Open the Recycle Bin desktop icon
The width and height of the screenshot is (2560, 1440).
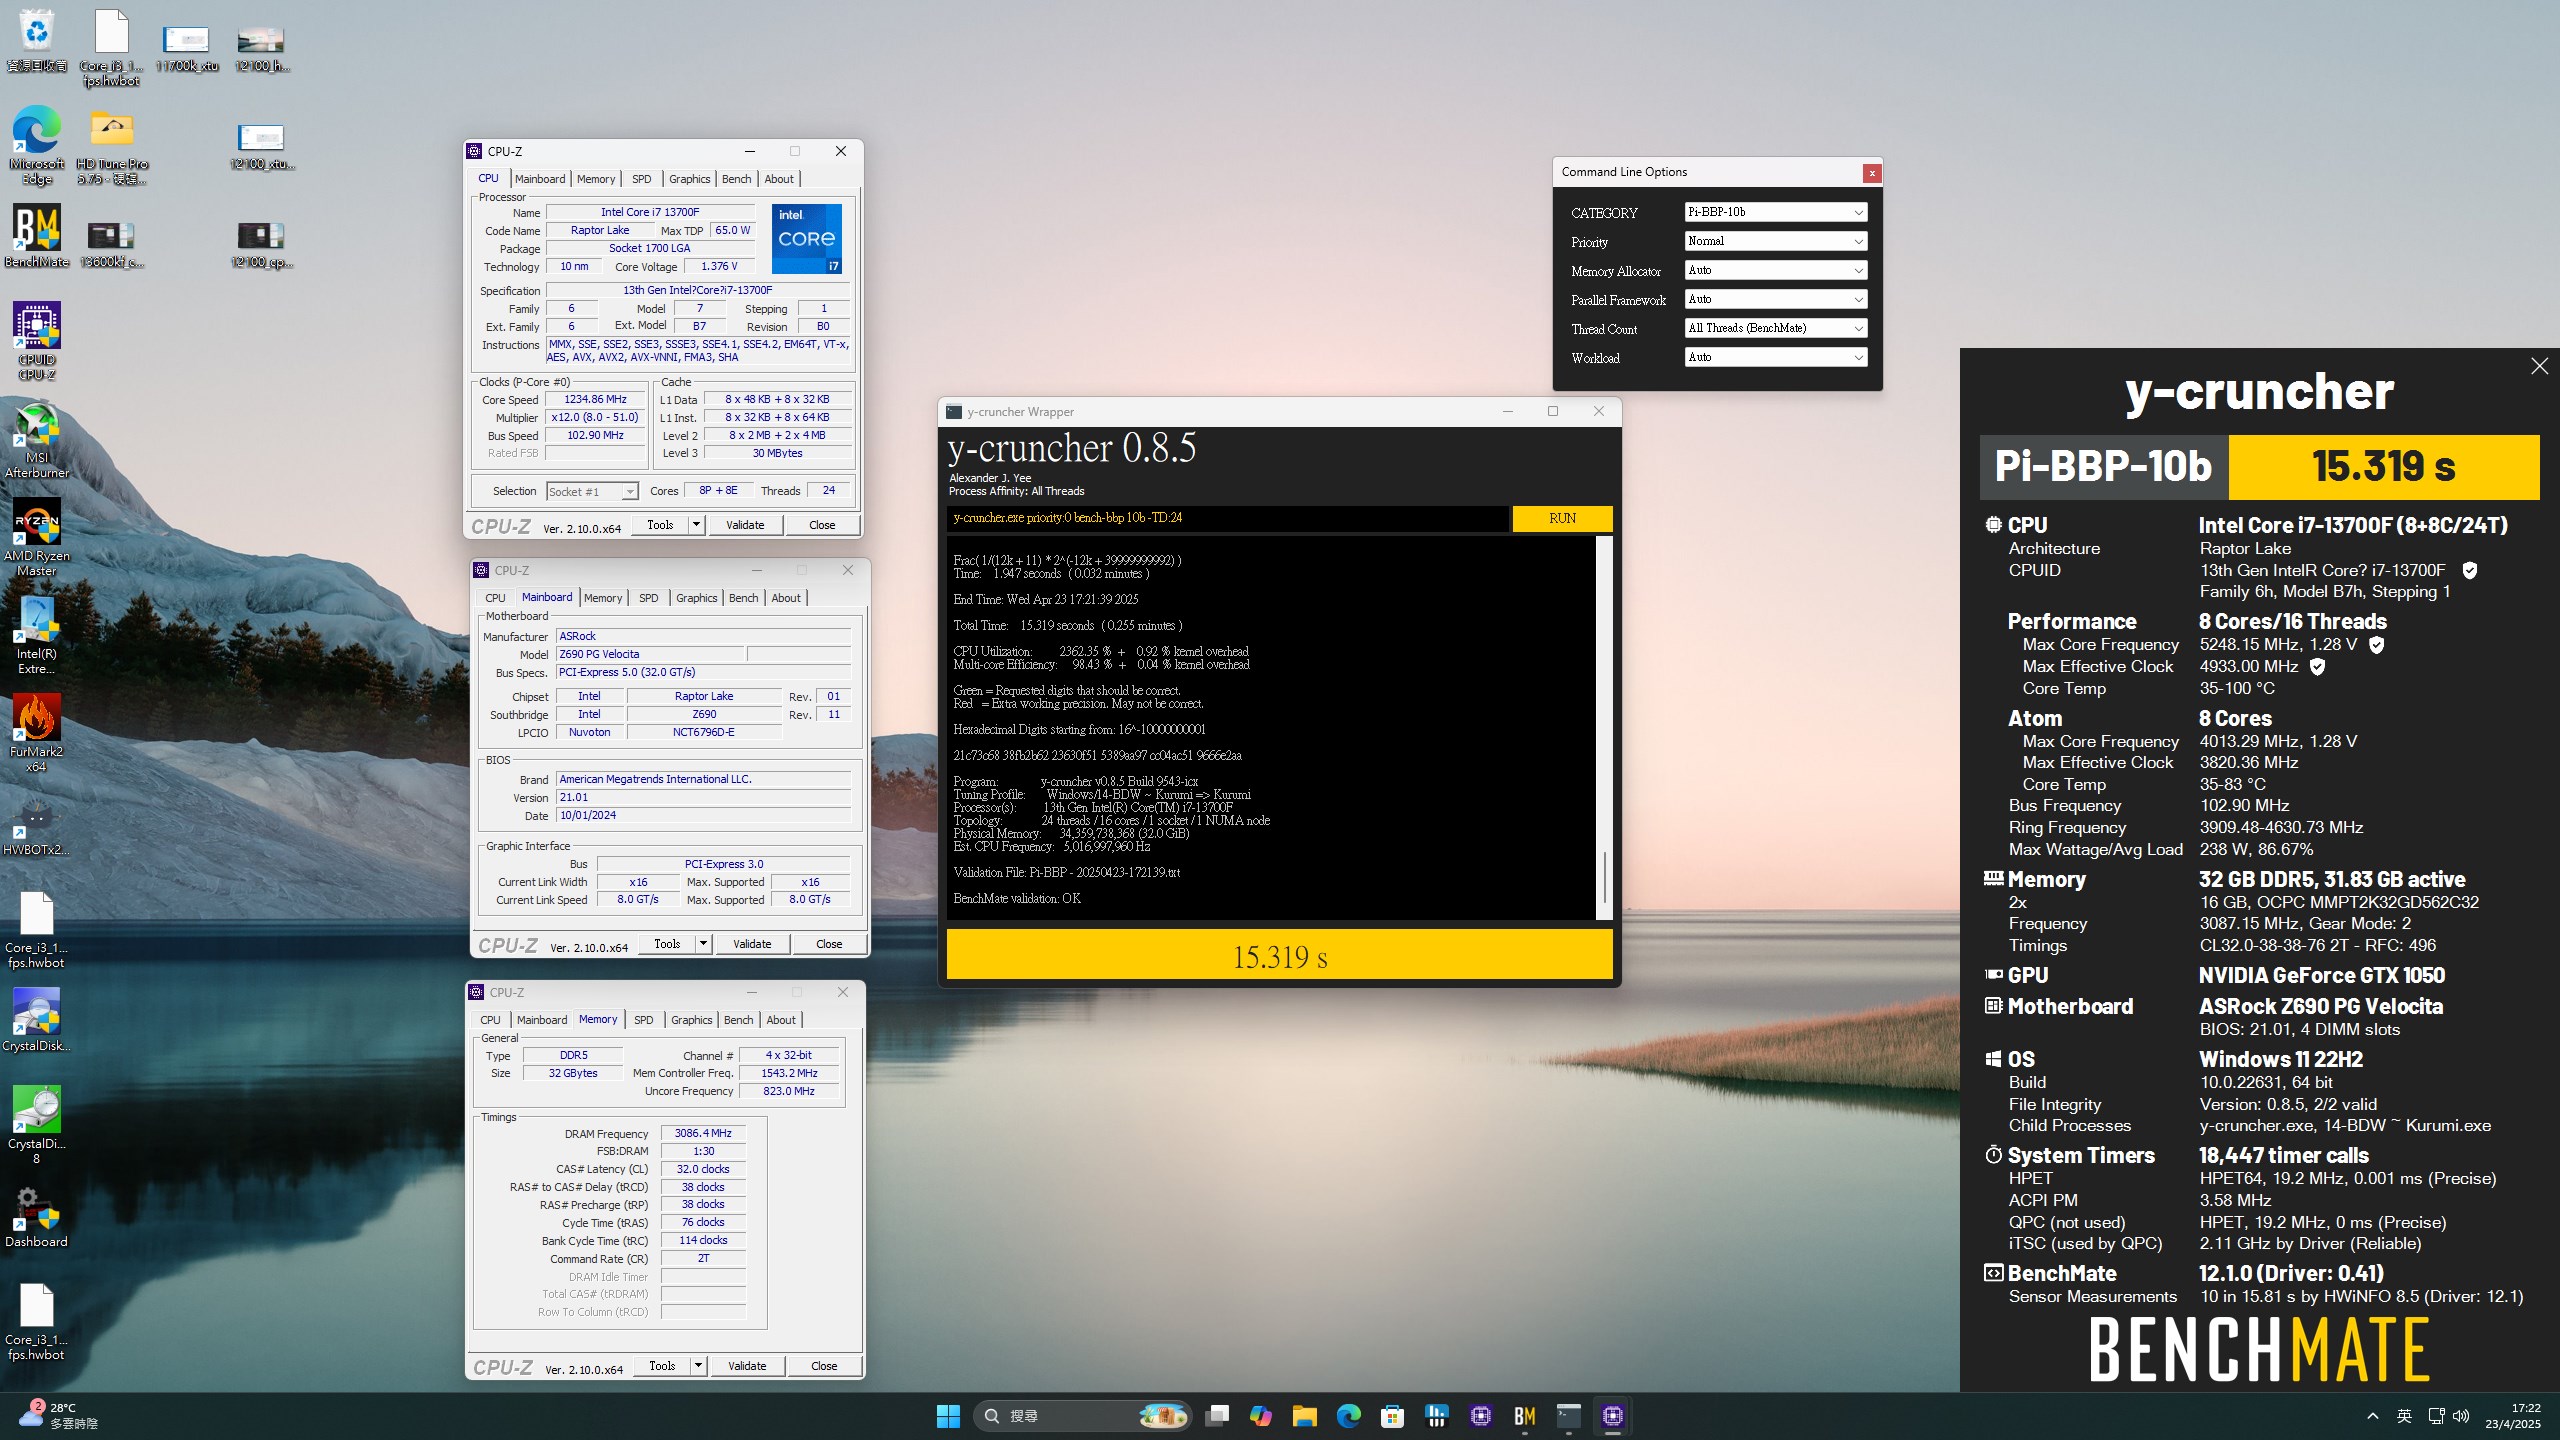[x=36, y=41]
